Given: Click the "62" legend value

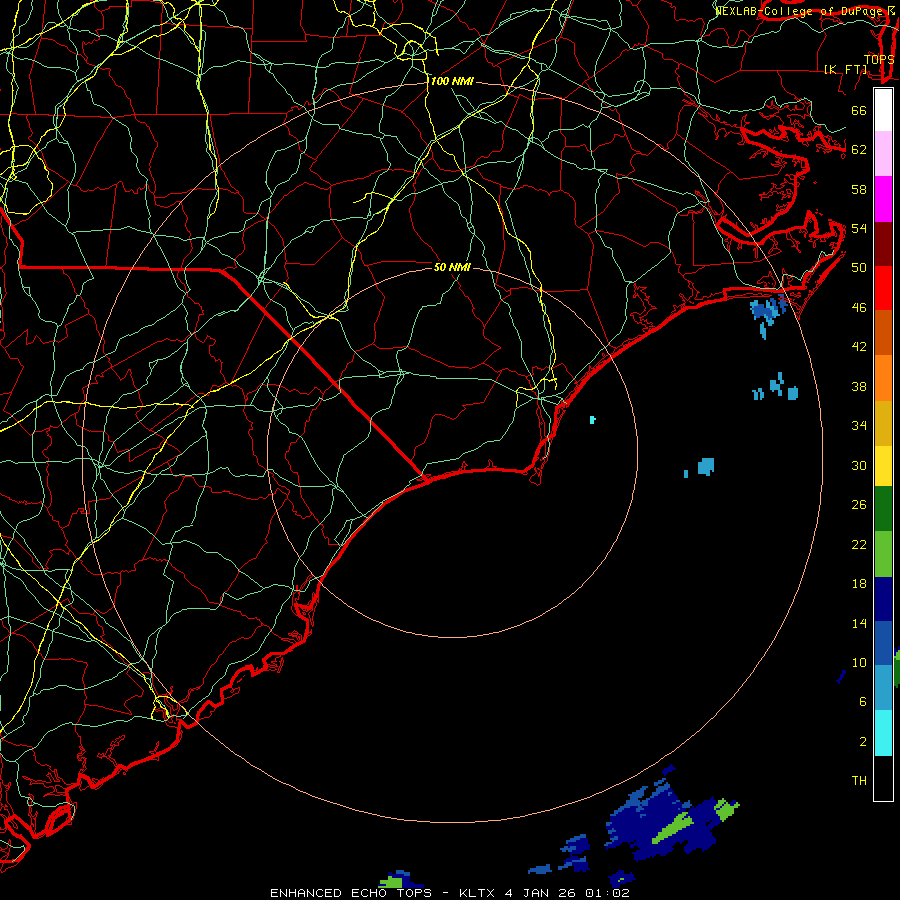Looking at the screenshot, I should (x=859, y=150).
